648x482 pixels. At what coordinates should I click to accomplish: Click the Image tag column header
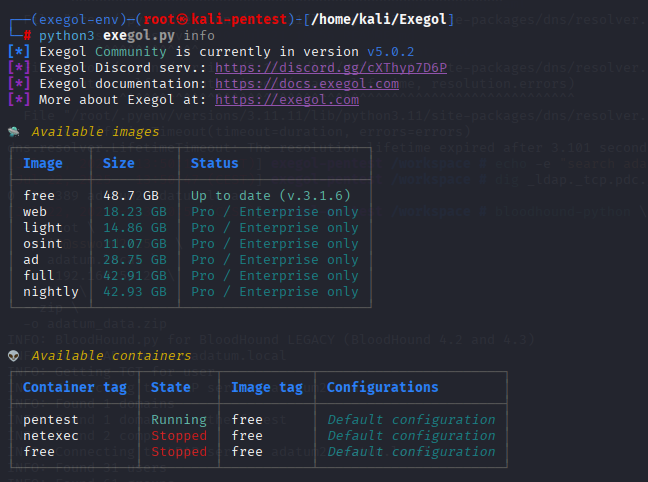coord(267,388)
